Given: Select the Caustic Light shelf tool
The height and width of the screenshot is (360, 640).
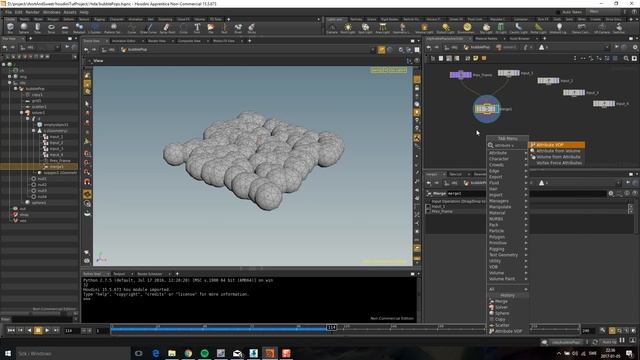Looking at the screenshot, I should pos(518,28).
